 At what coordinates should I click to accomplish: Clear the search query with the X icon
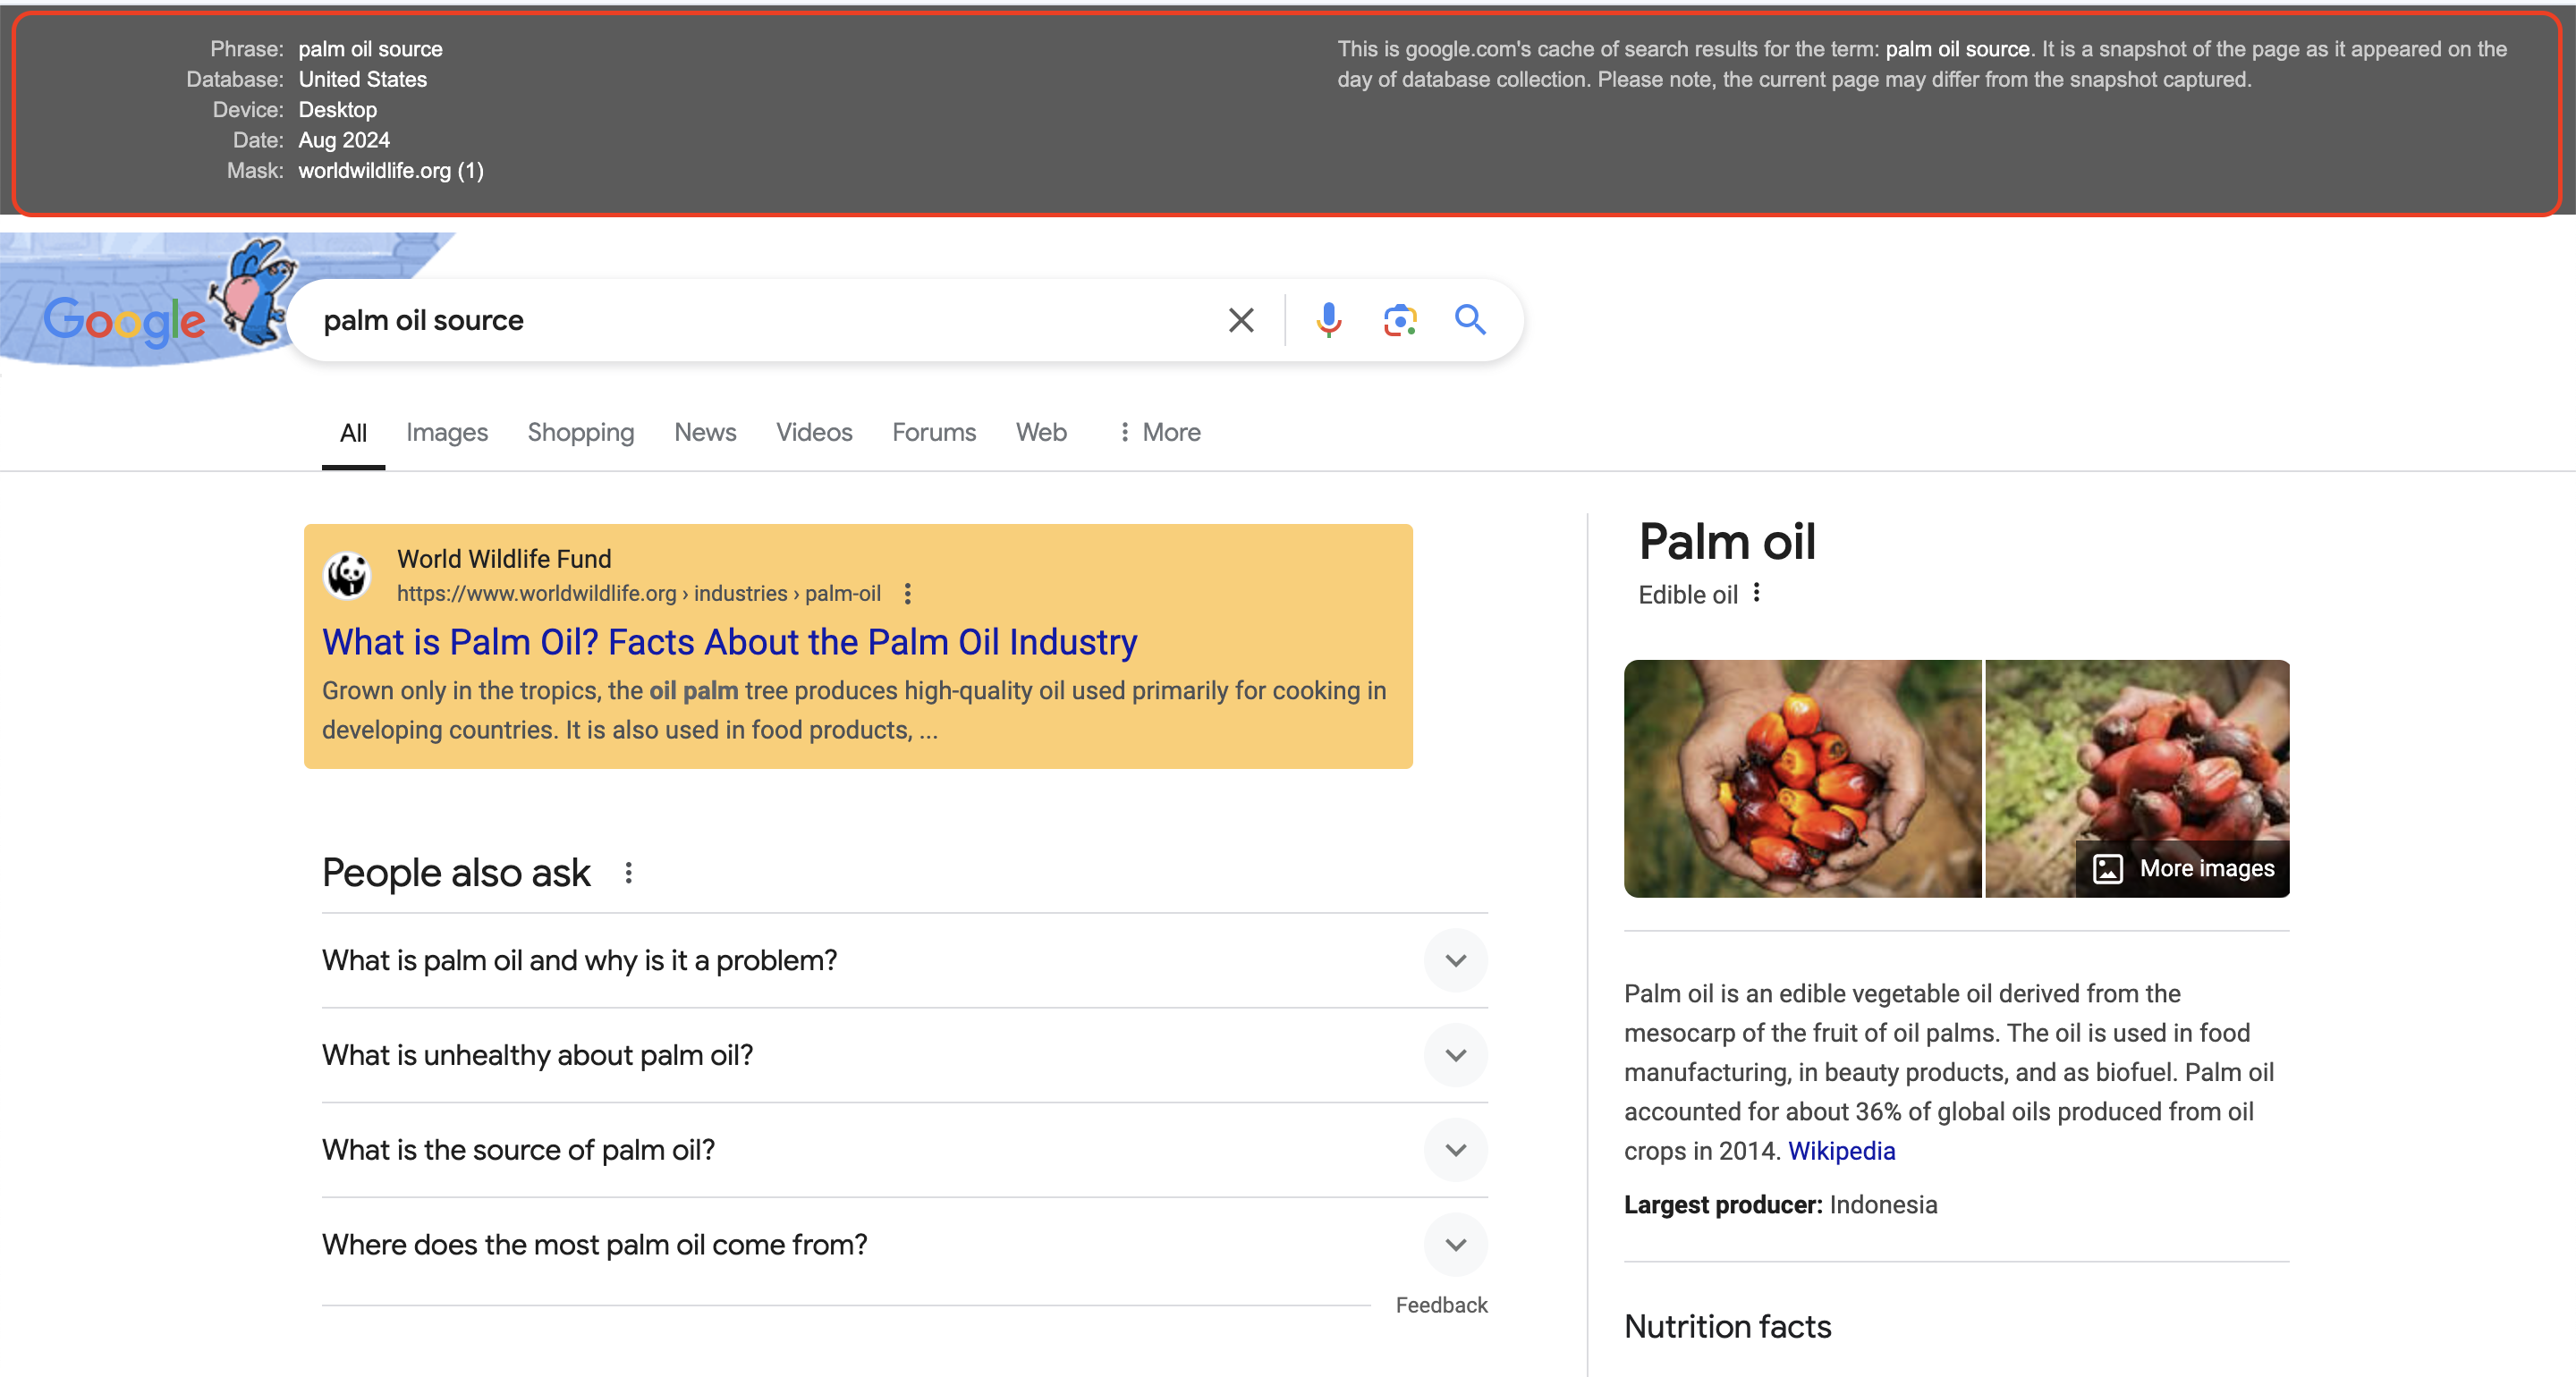(1240, 320)
